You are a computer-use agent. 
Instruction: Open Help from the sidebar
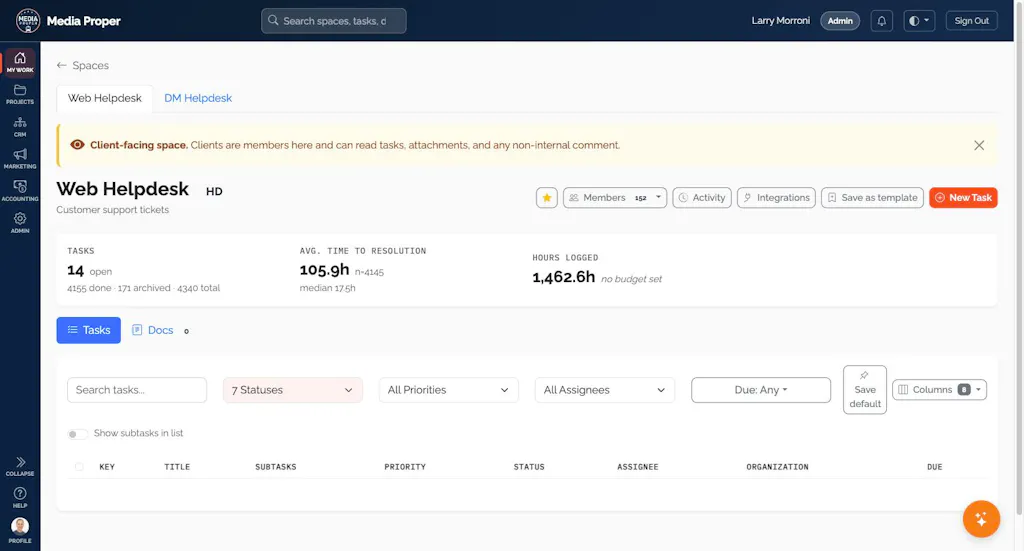click(x=20, y=498)
